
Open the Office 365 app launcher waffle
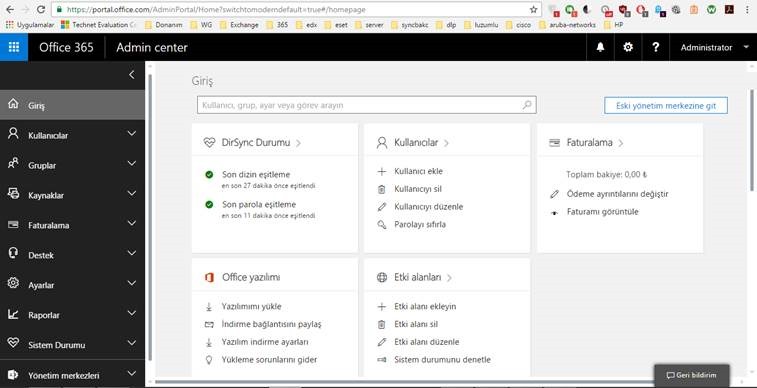(x=14, y=47)
